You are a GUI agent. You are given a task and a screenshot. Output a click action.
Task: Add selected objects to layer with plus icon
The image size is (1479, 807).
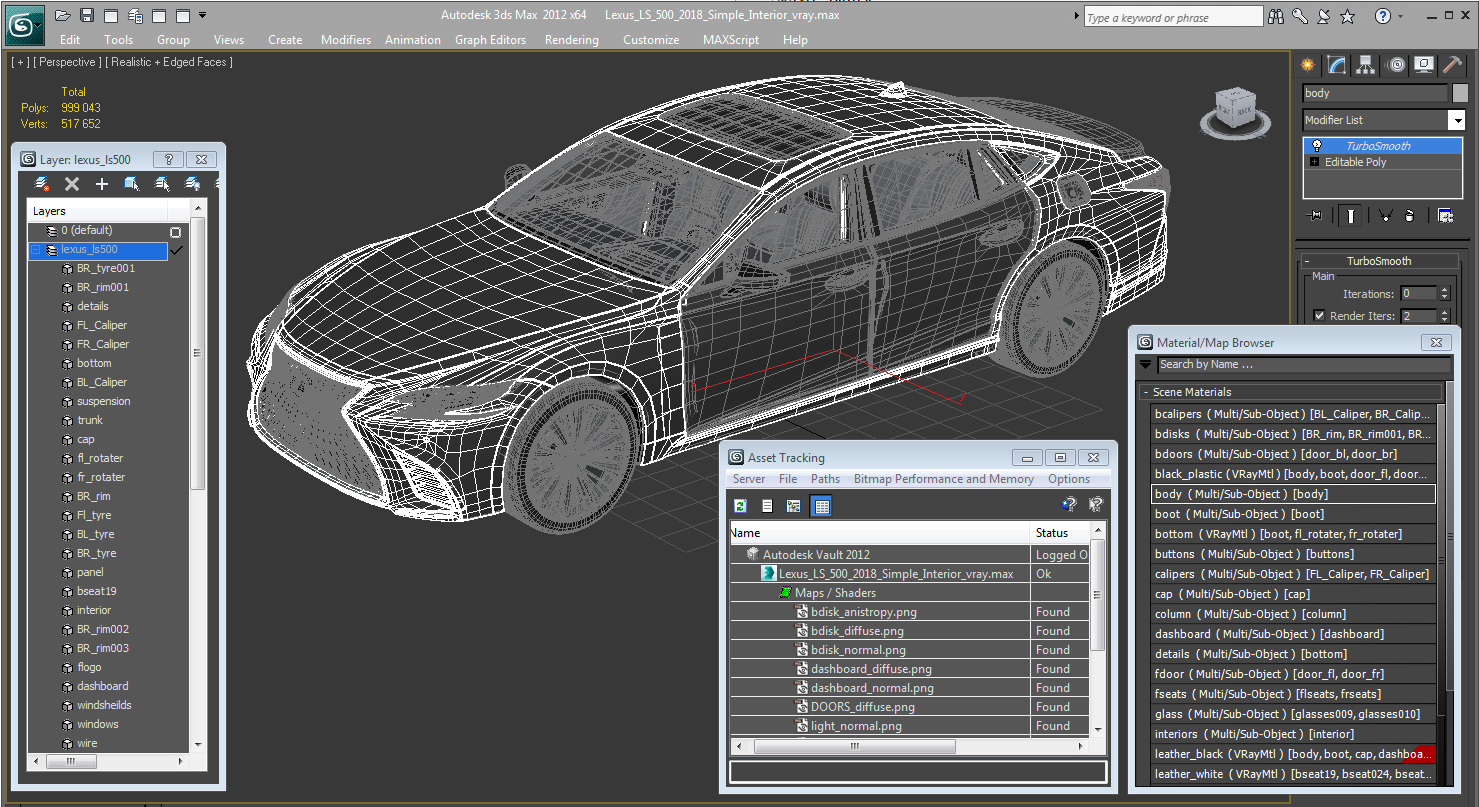pyautogui.click(x=101, y=184)
